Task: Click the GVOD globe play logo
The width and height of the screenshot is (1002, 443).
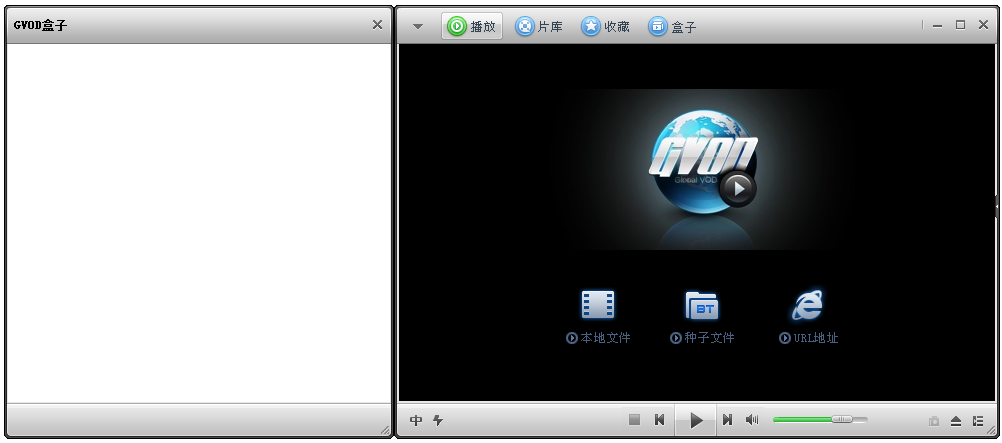Action: tap(703, 161)
